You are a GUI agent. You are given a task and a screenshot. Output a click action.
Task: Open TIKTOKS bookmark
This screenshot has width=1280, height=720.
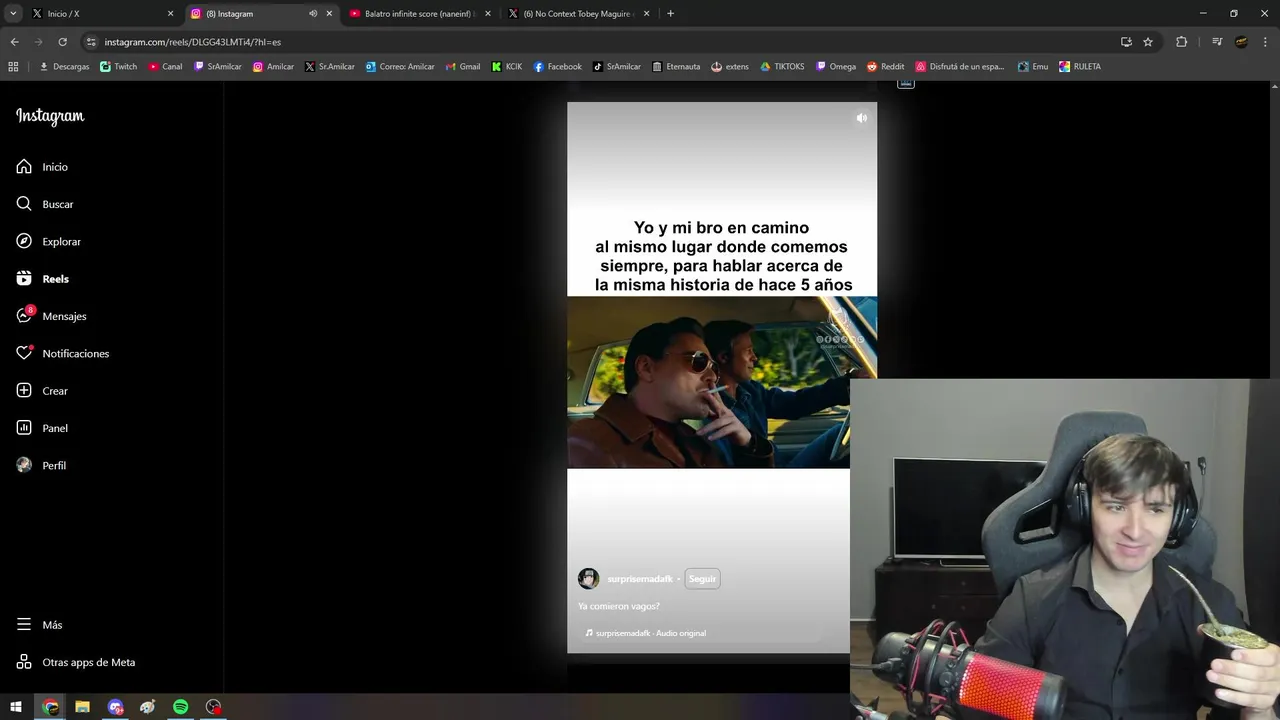pos(782,67)
